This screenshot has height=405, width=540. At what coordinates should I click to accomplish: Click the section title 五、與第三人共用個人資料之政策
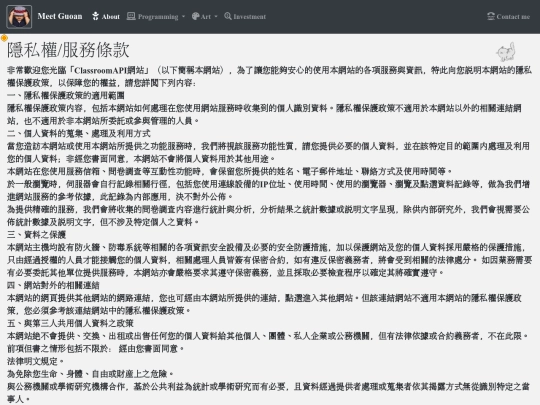point(70,323)
